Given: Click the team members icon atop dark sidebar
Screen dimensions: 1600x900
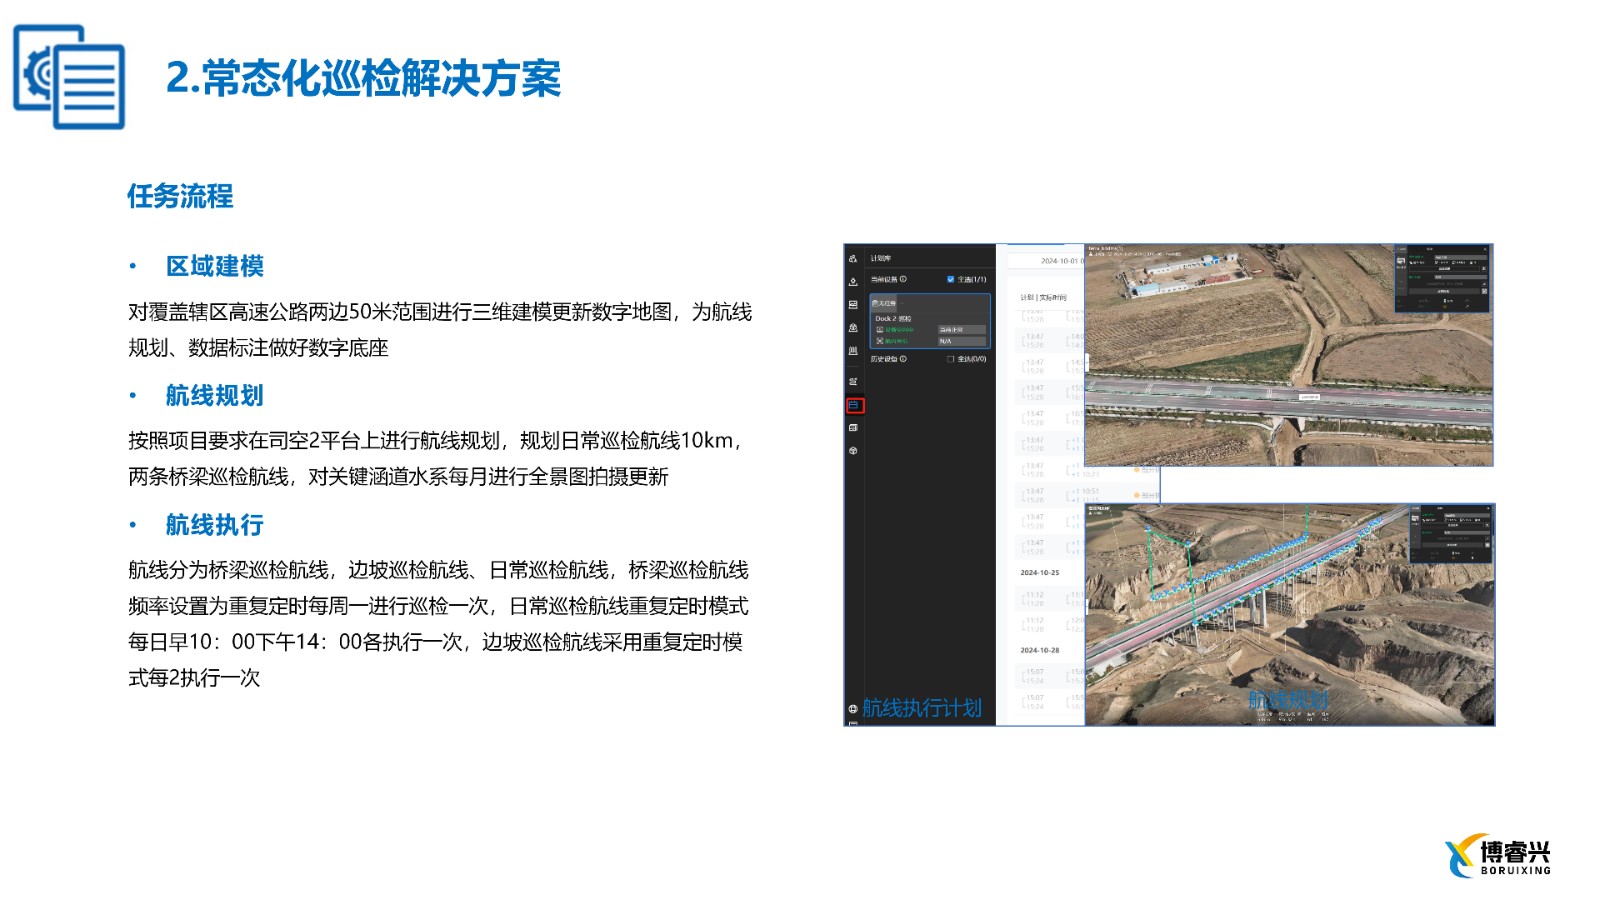Looking at the screenshot, I should pos(853,259).
